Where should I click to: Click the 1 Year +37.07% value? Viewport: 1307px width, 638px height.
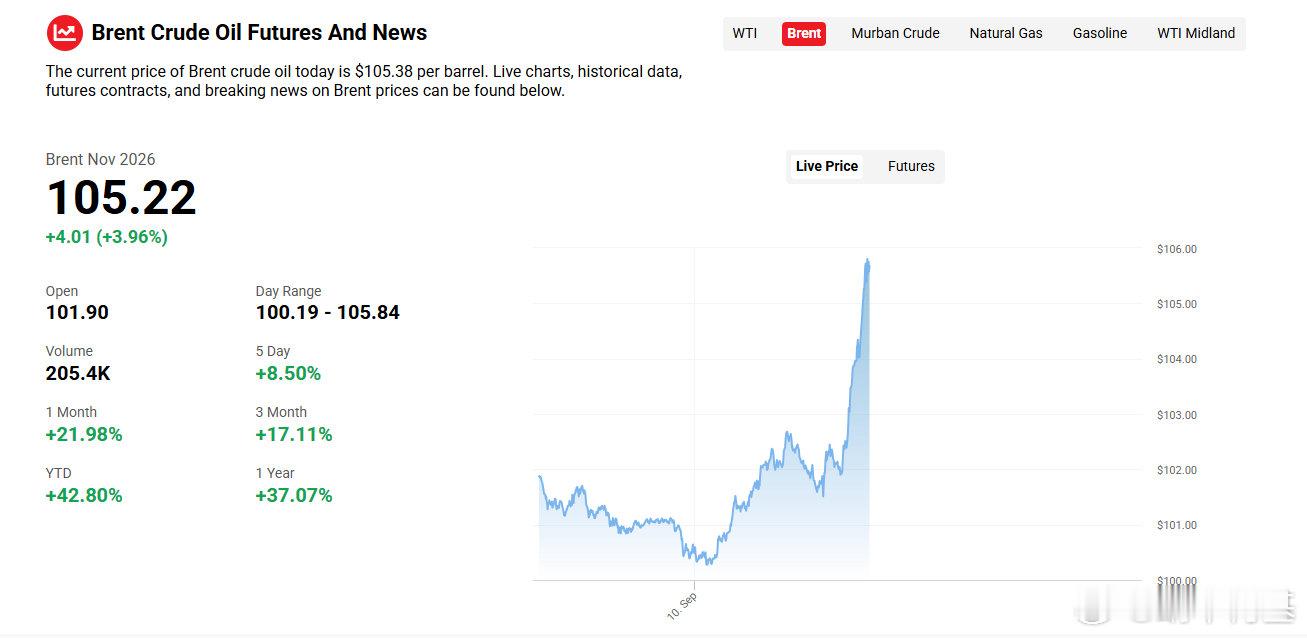(x=294, y=495)
